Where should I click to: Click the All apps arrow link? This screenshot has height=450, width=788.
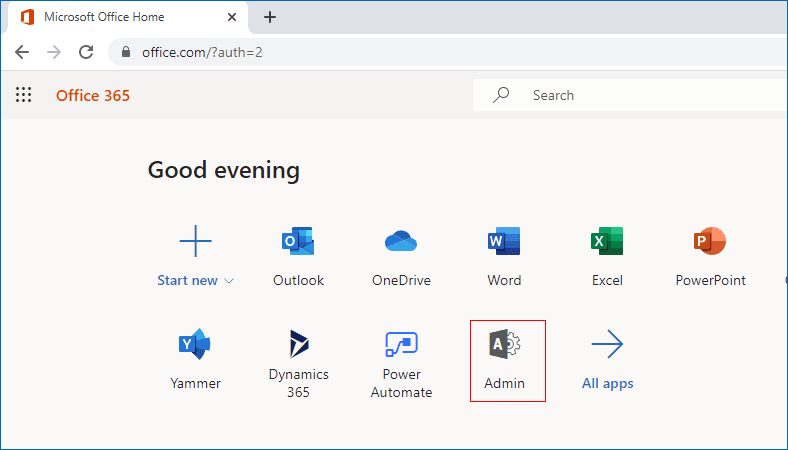pyautogui.click(x=607, y=359)
